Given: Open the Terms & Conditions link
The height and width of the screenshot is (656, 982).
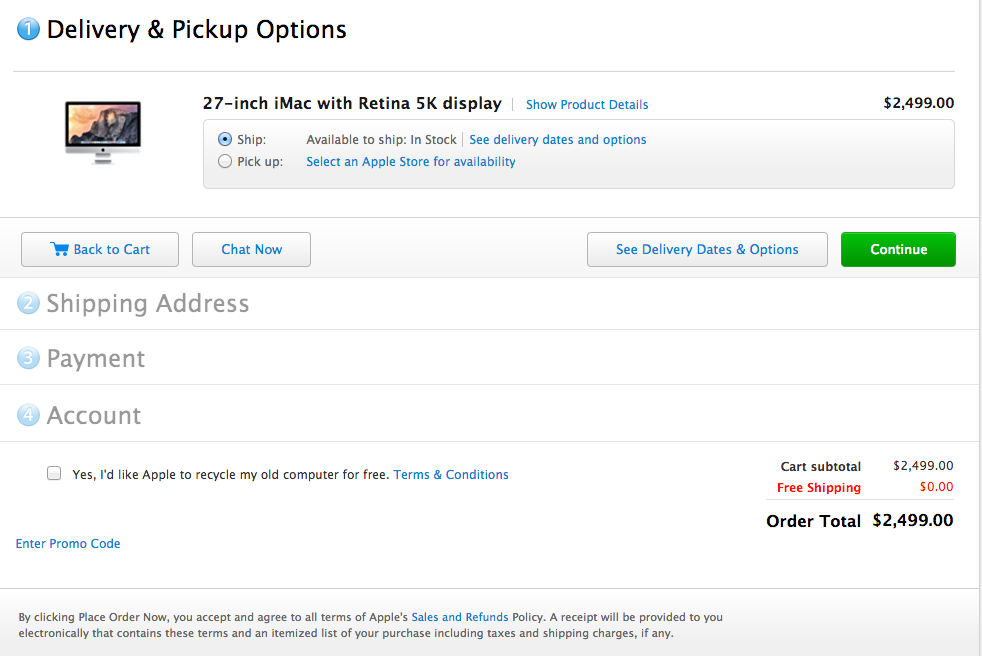Looking at the screenshot, I should pyautogui.click(x=451, y=474).
